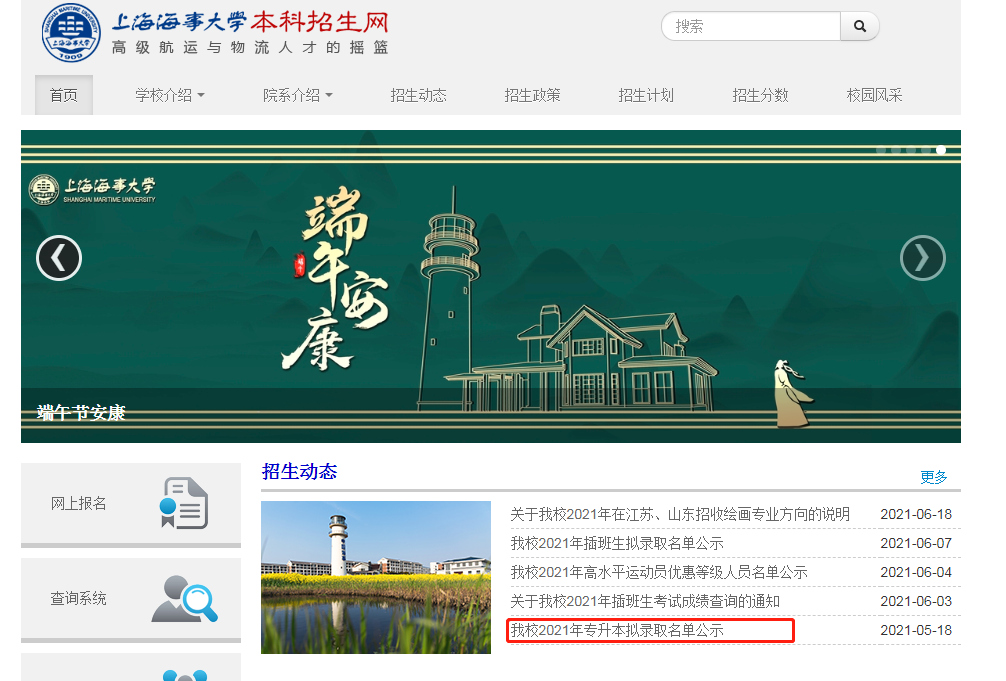
Task: Open the 网上报名 registration icon
Action: point(184,503)
